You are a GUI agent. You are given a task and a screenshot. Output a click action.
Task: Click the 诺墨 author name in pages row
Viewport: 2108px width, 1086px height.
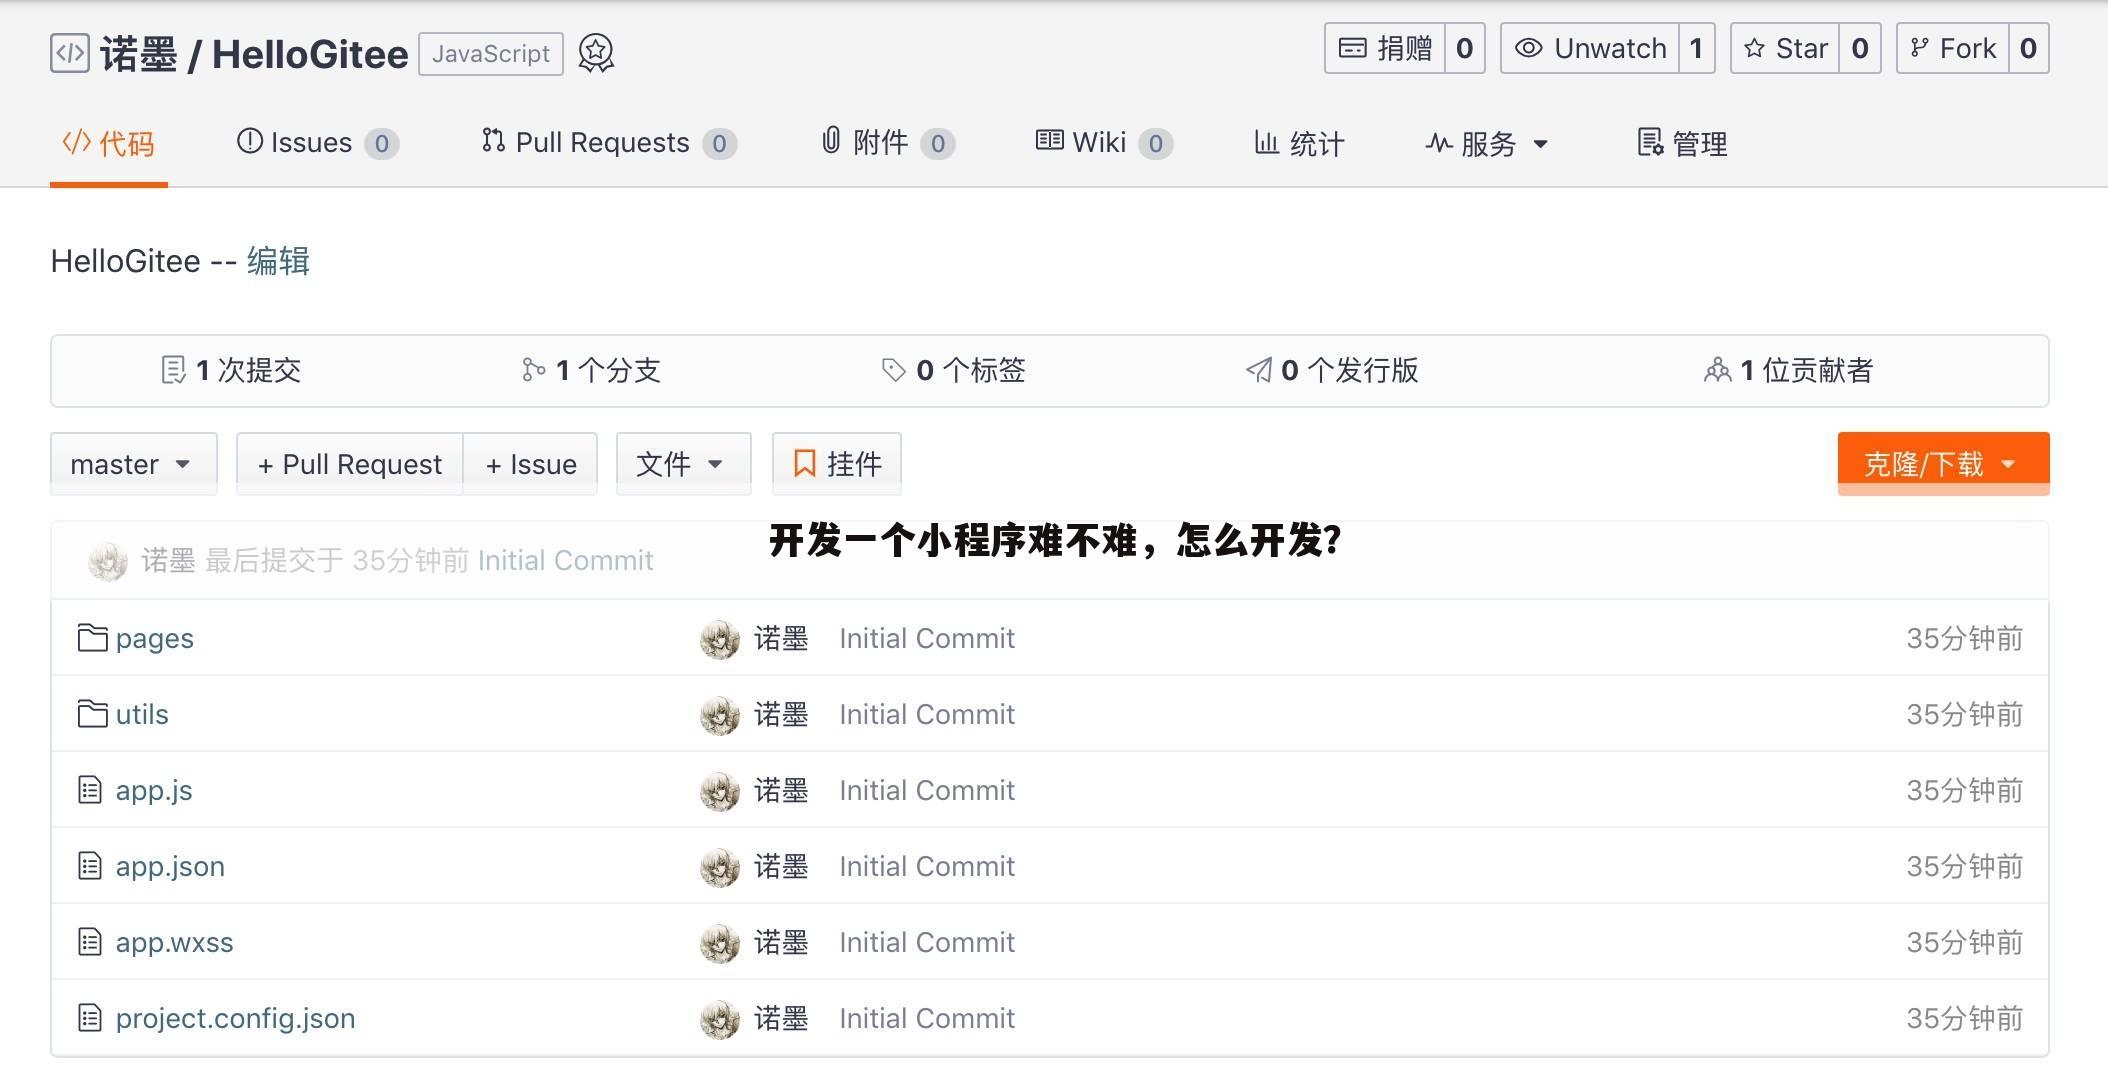tap(781, 638)
